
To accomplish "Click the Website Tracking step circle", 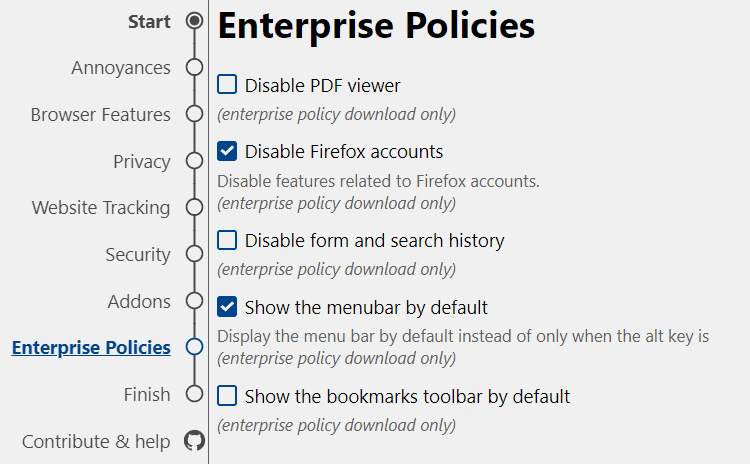I will pos(195,208).
